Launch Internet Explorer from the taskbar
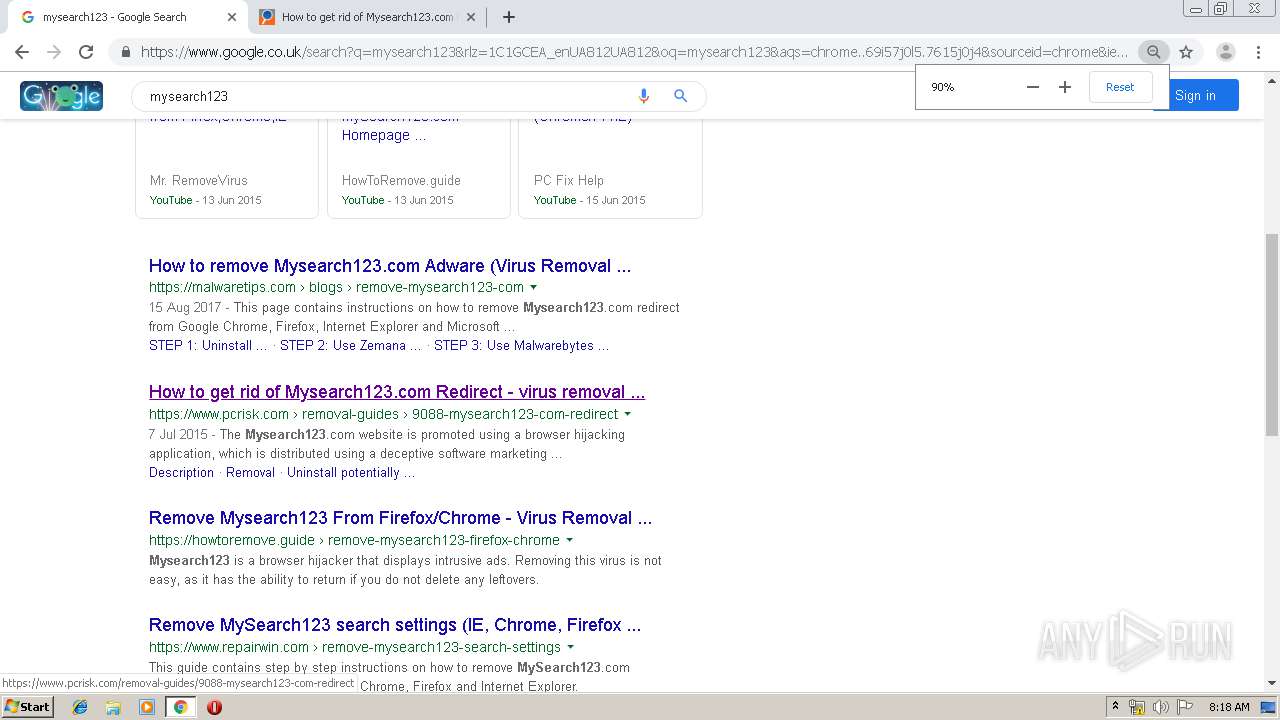 point(80,707)
